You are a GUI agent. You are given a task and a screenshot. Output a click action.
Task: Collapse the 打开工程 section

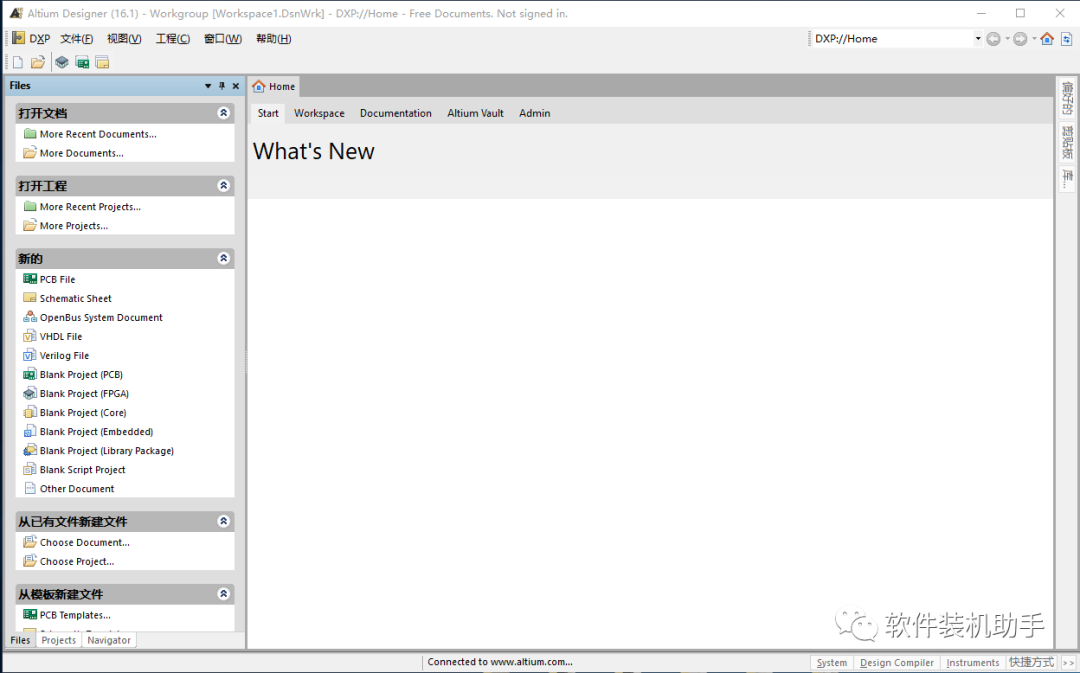(223, 185)
